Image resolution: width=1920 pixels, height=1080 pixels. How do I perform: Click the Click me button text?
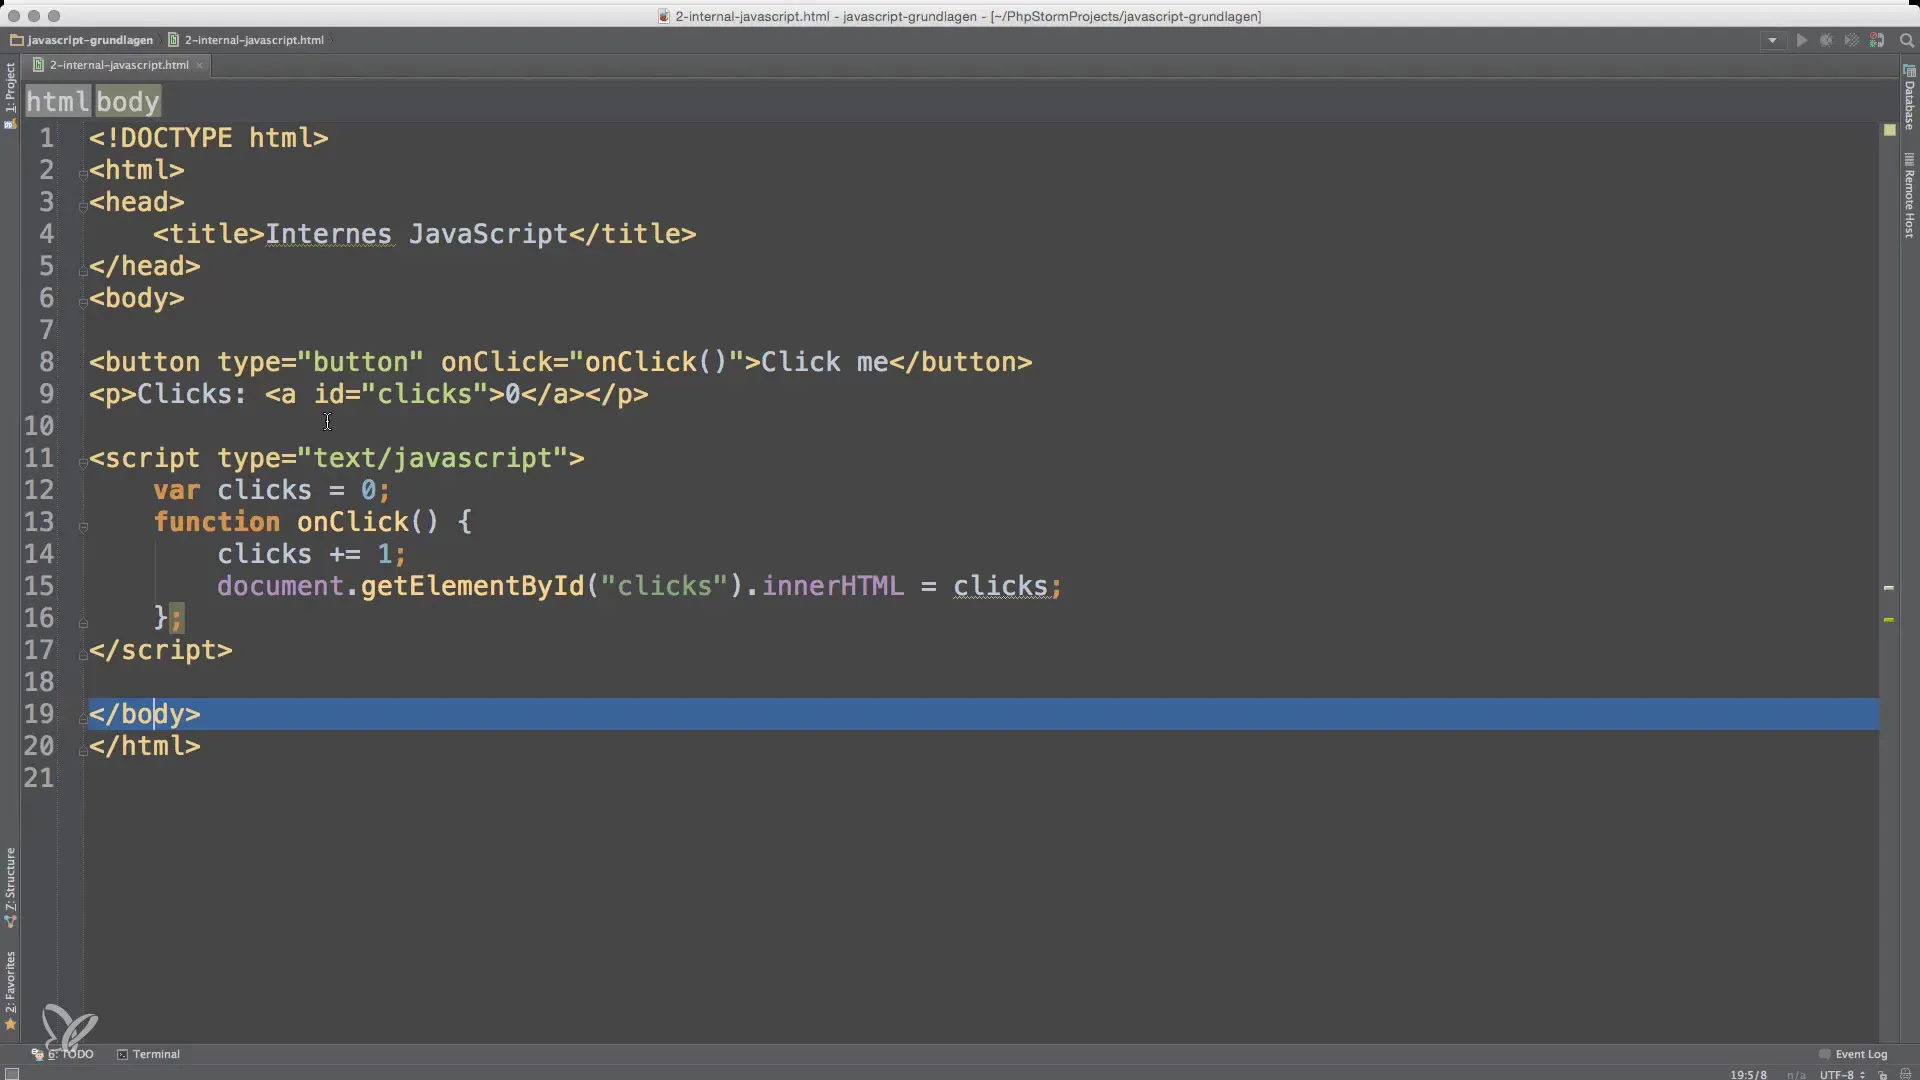coord(824,362)
